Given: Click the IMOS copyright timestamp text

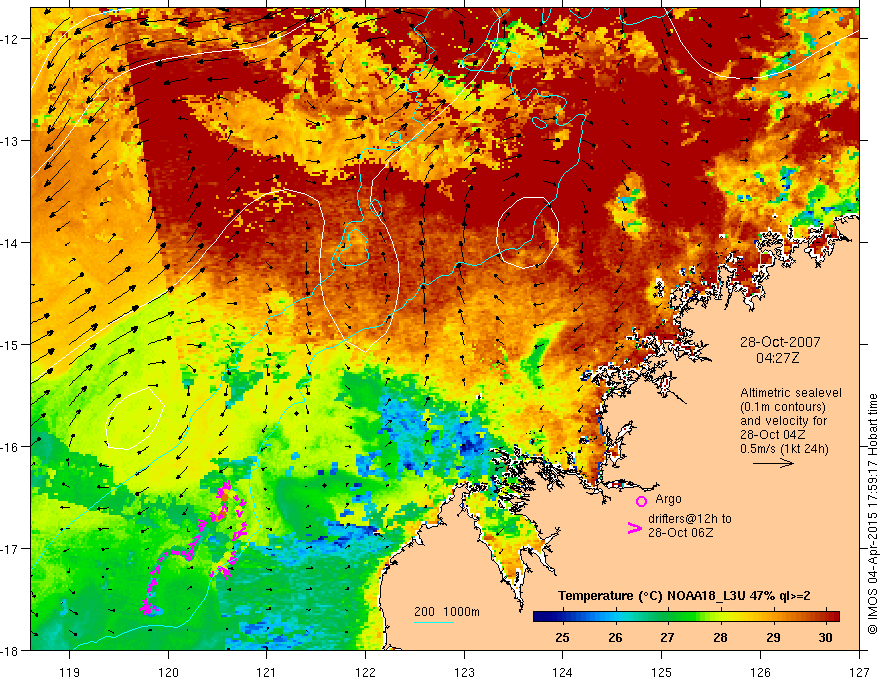Looking at the screenshot, I should coord(872,514).
